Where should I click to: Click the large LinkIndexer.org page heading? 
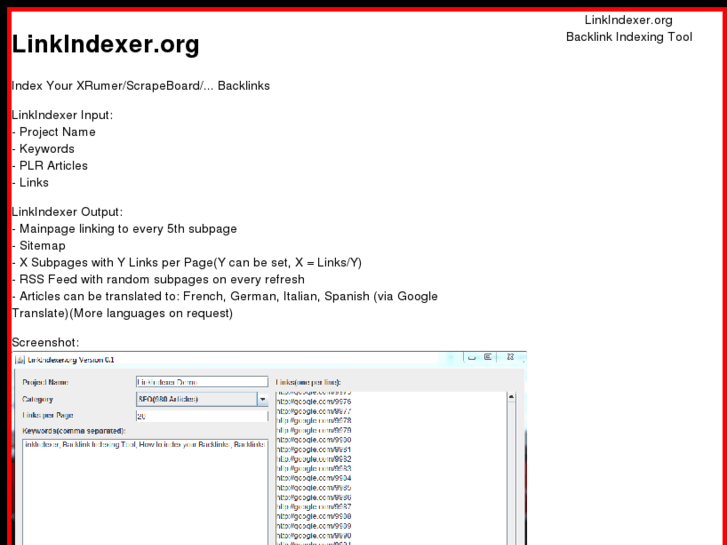click(x=106, y=45)
